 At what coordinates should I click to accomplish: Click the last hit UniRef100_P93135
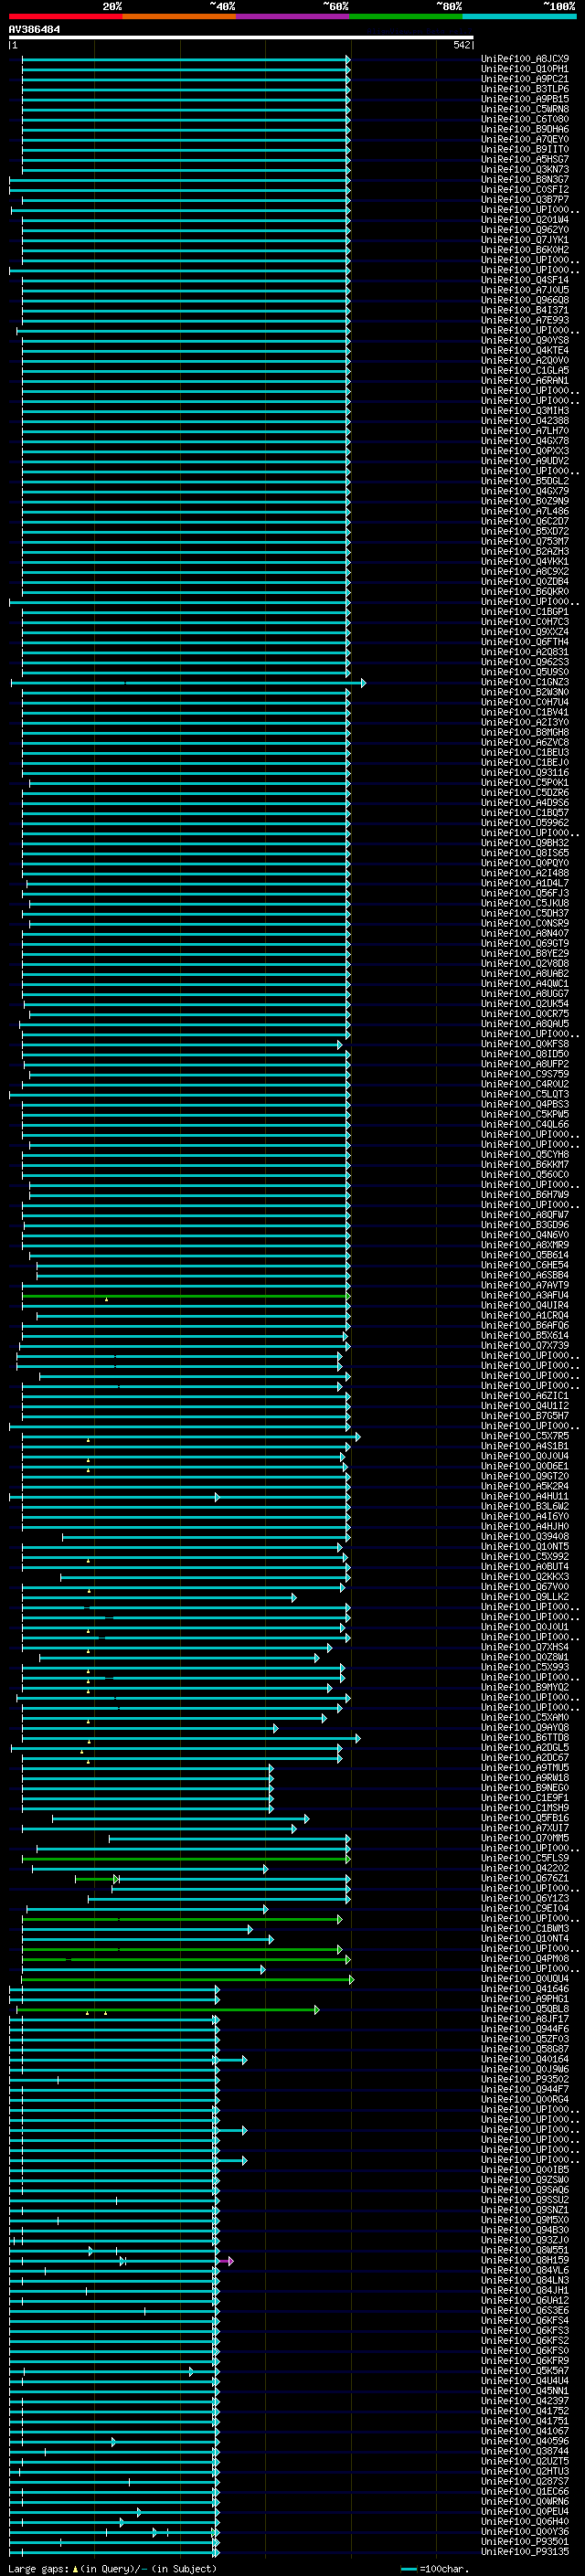click(525, 2552)
